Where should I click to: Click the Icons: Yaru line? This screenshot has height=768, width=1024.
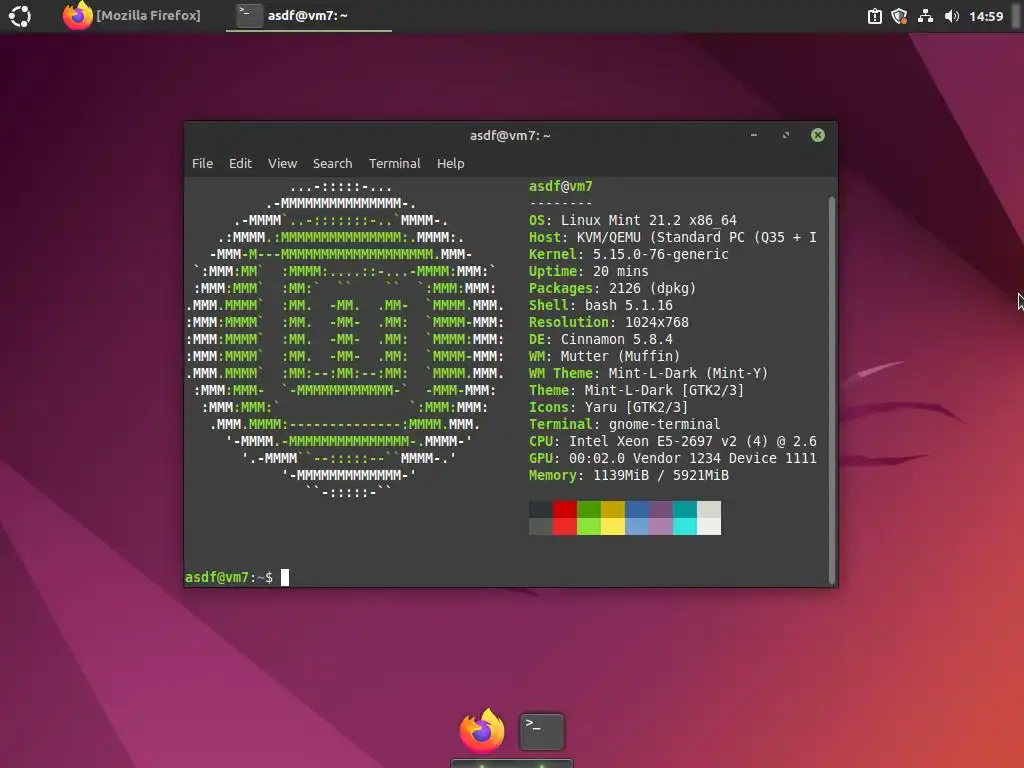point(608,407)
